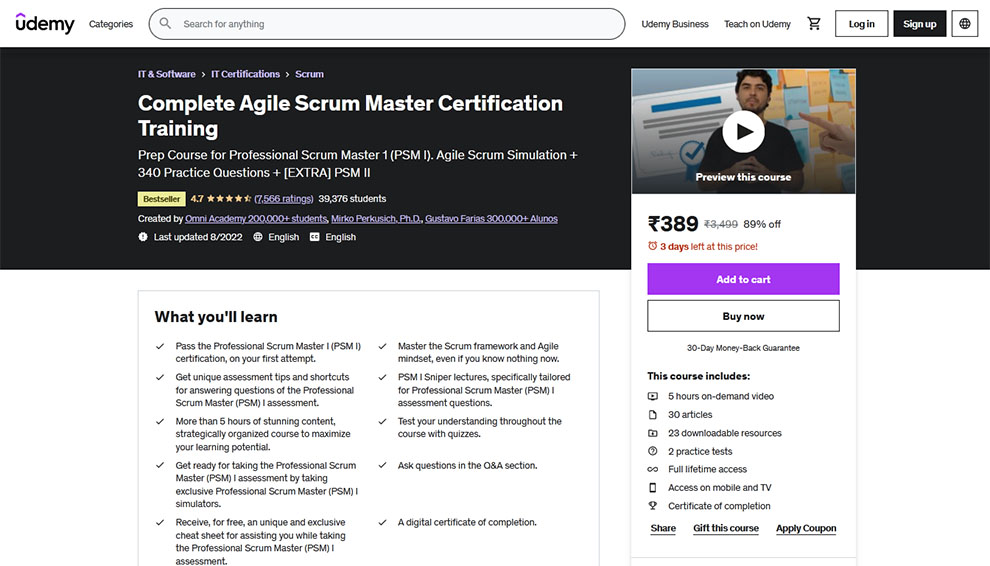The height and width of the screenshot is (566, 990).
Task: Click the This course includes heading
Action: 698,376
